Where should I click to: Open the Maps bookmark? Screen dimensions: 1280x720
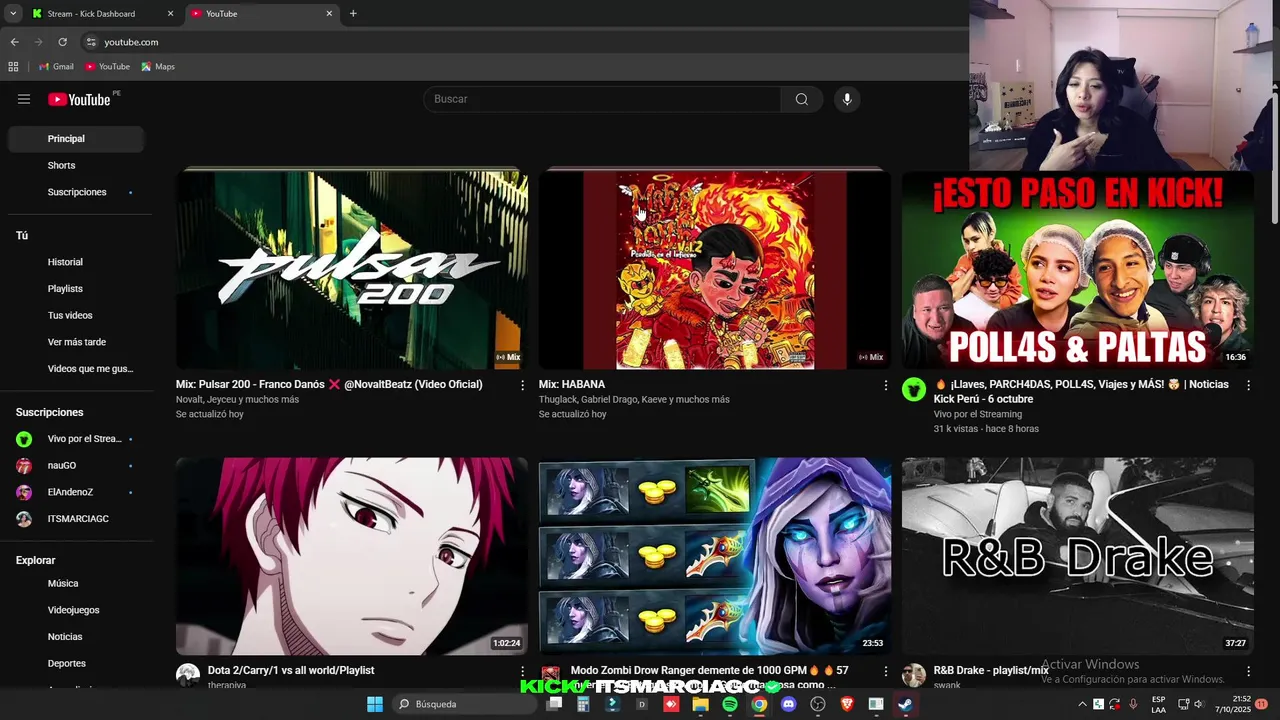coord(158,66)
